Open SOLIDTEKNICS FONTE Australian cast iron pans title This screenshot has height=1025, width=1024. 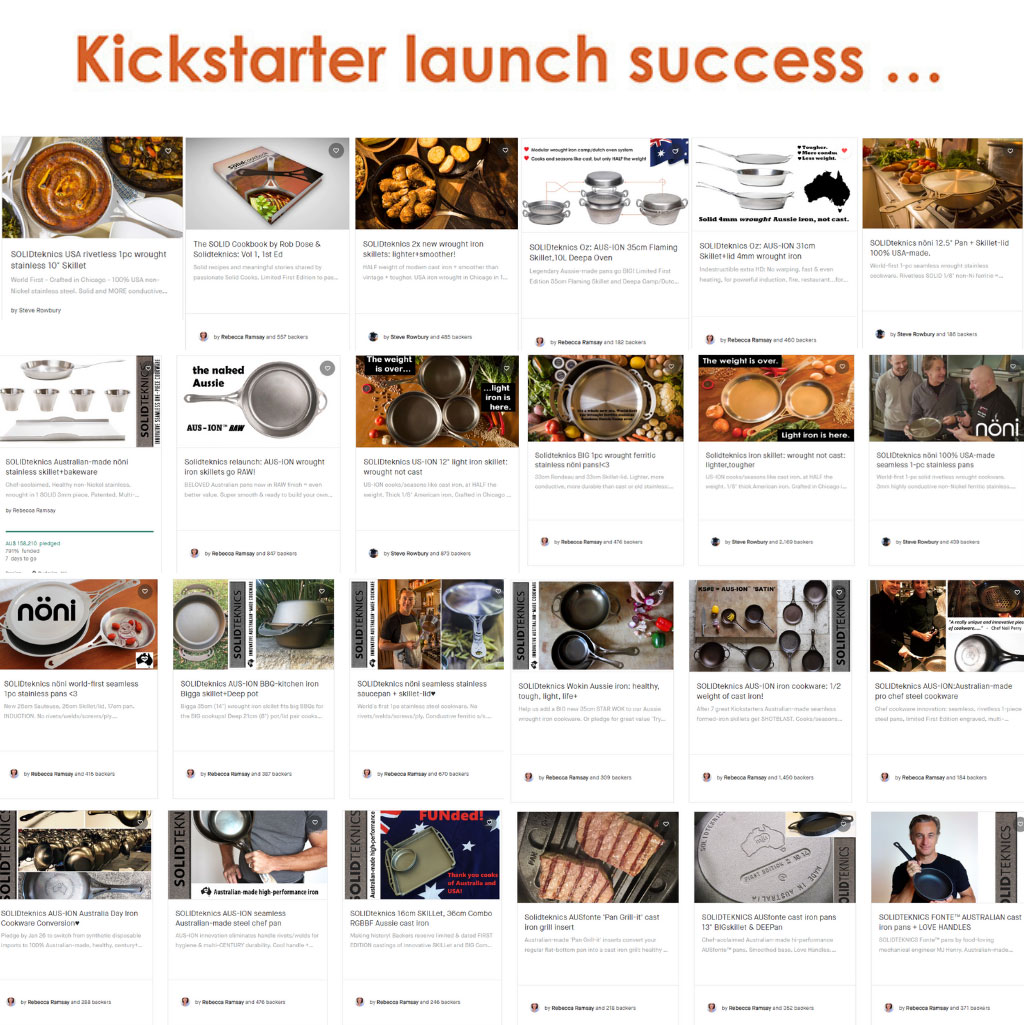[949, 922]
